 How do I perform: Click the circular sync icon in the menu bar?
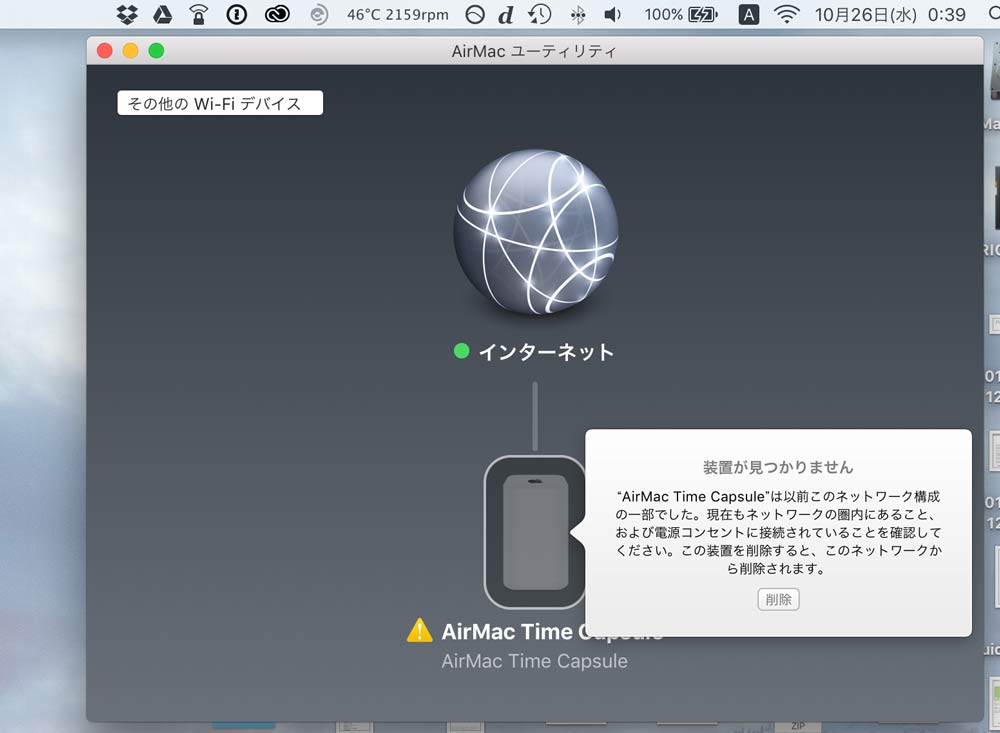tap(319, 14)
